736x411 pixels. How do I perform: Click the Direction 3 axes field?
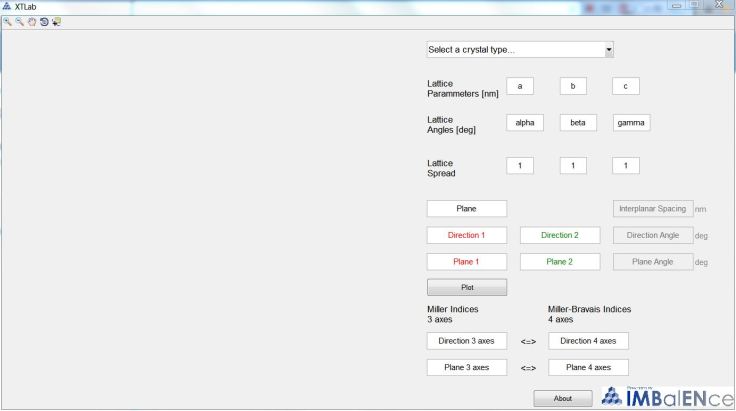coord(466,341)
